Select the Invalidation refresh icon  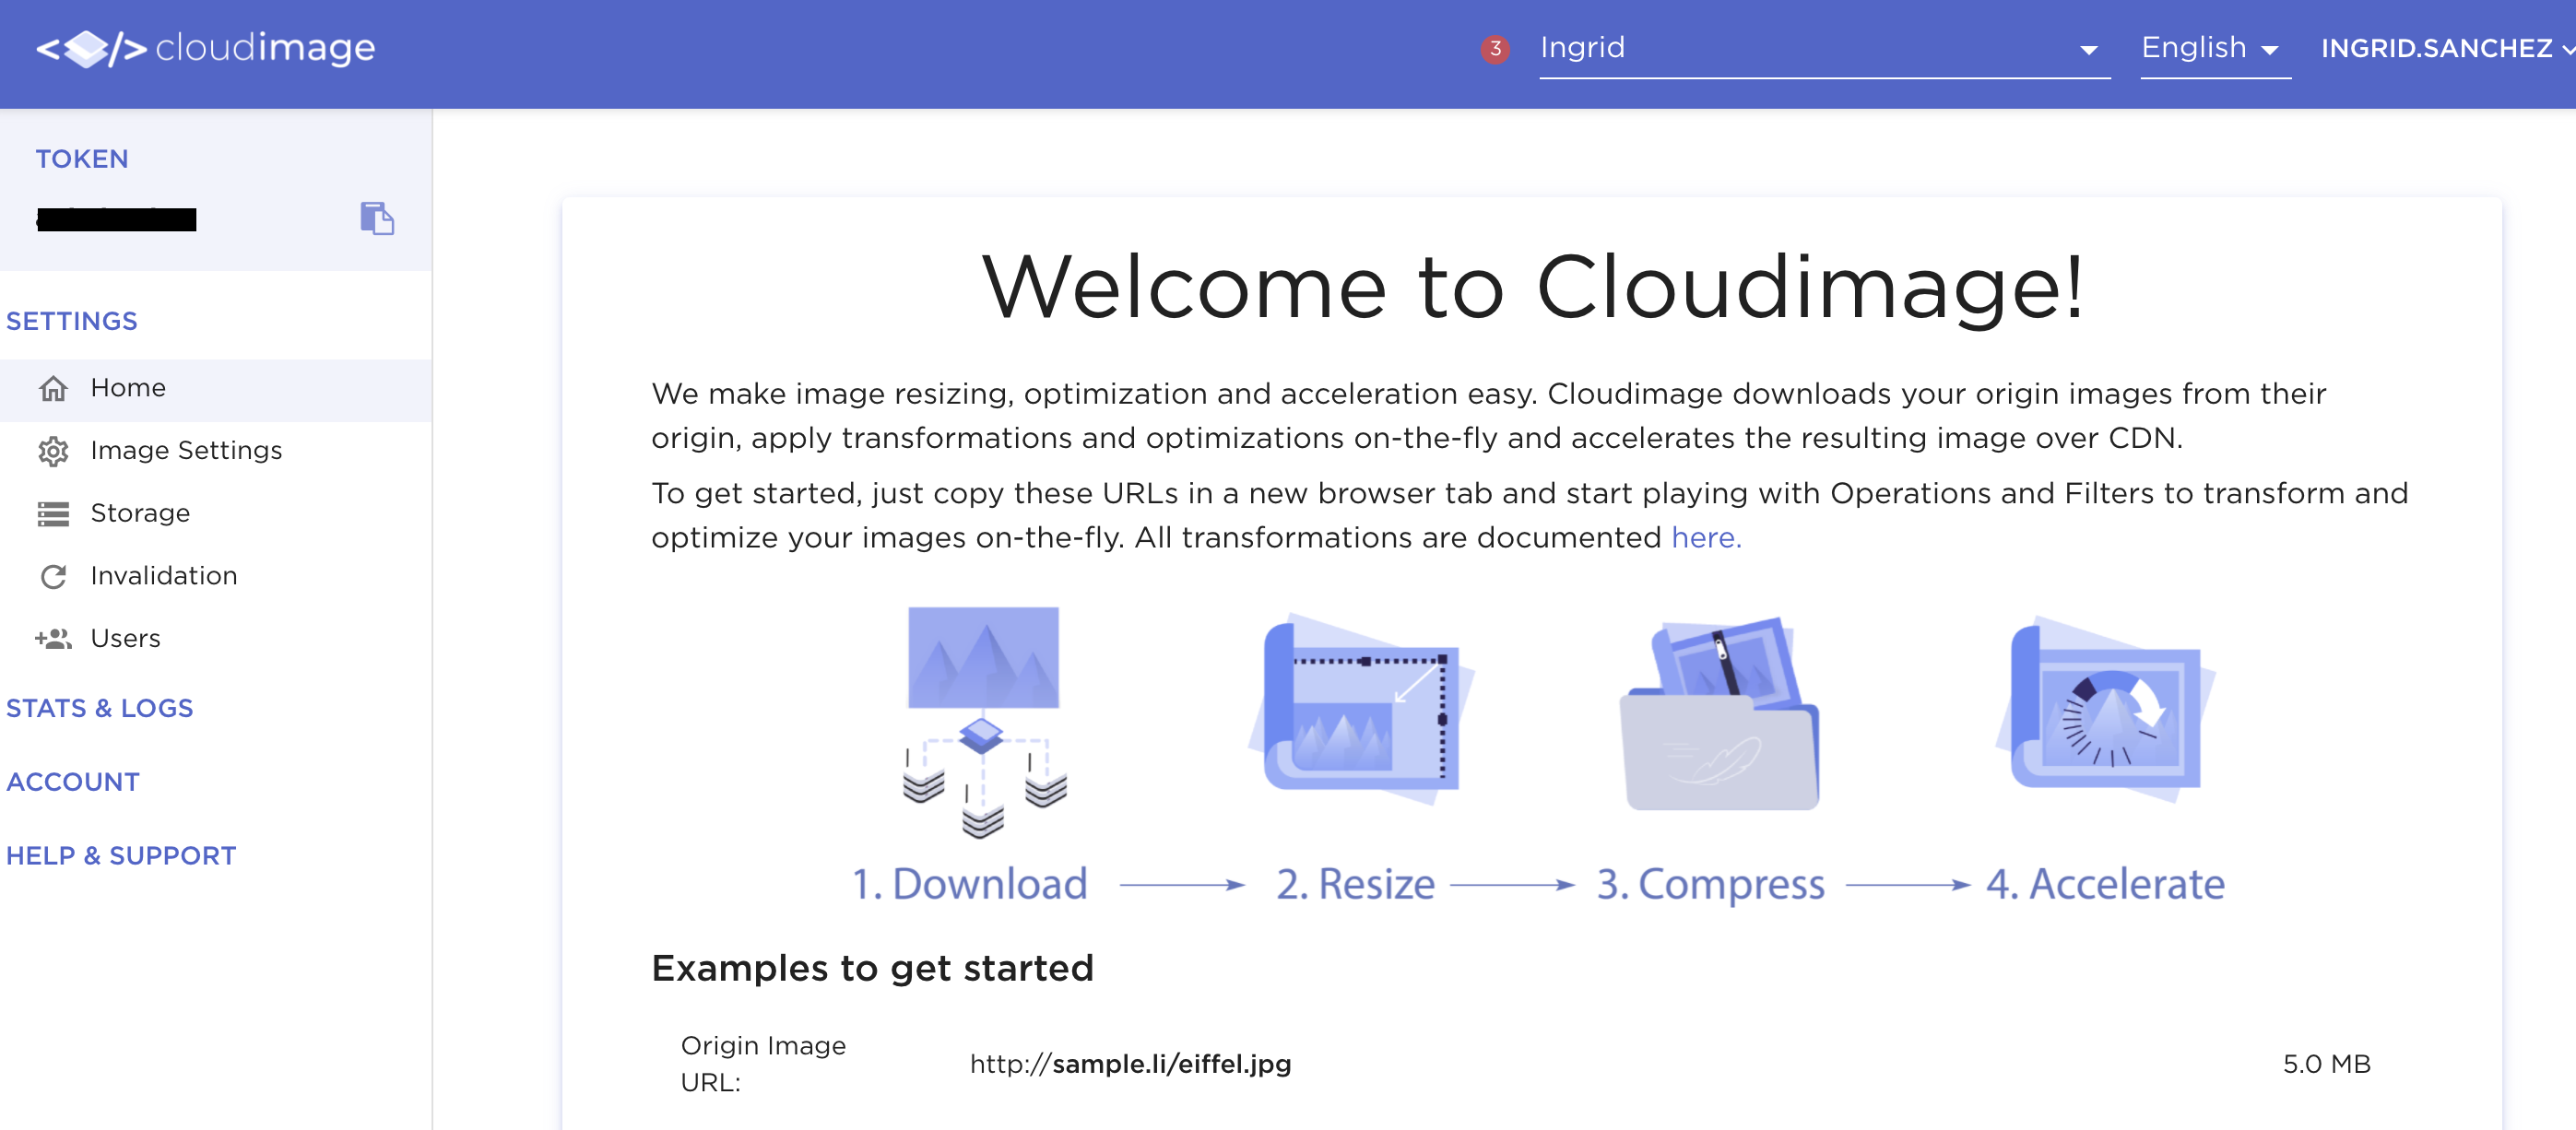tap(54, 575)
